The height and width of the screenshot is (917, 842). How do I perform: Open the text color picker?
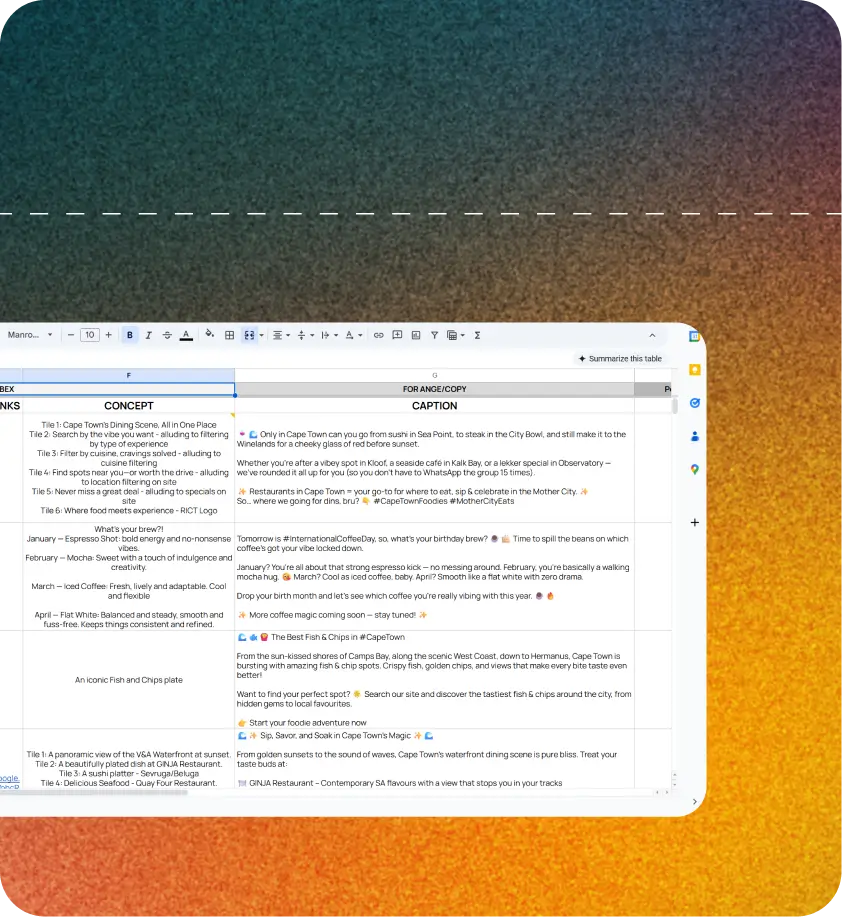(x=186, y=335)
